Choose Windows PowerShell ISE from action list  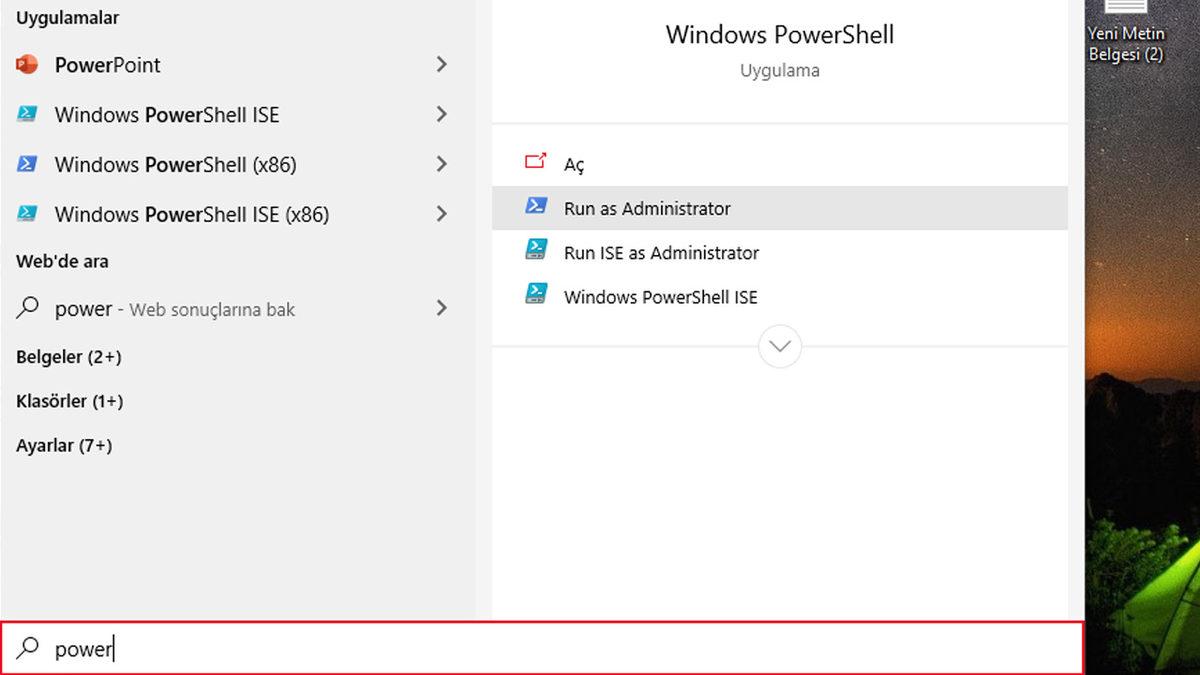(660, 297)
